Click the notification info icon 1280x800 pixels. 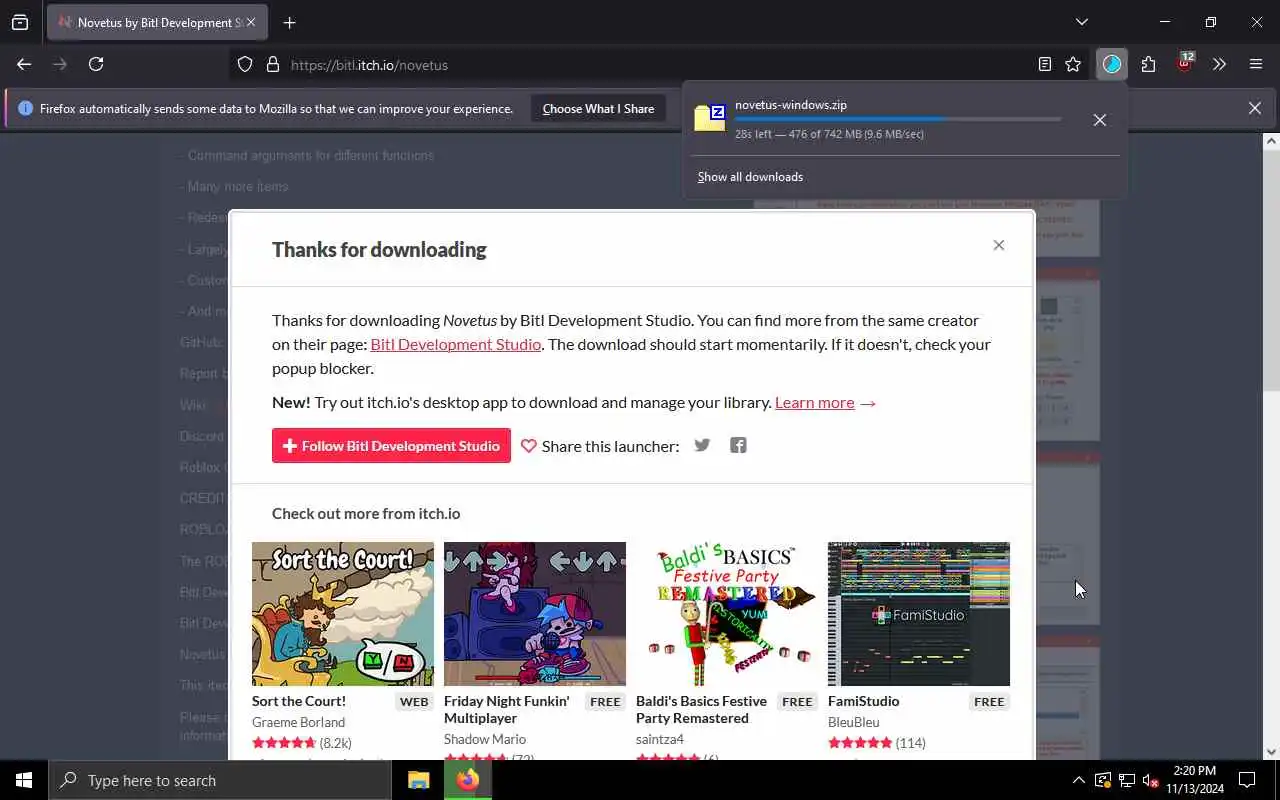tap(25, 109)
